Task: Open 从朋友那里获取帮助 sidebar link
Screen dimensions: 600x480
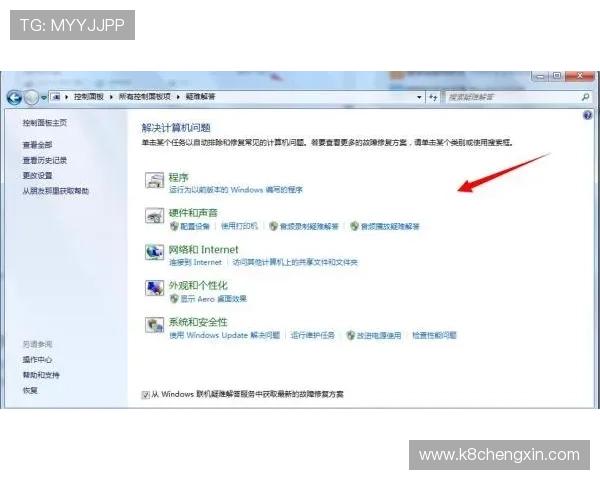Action: click(55, 191)
